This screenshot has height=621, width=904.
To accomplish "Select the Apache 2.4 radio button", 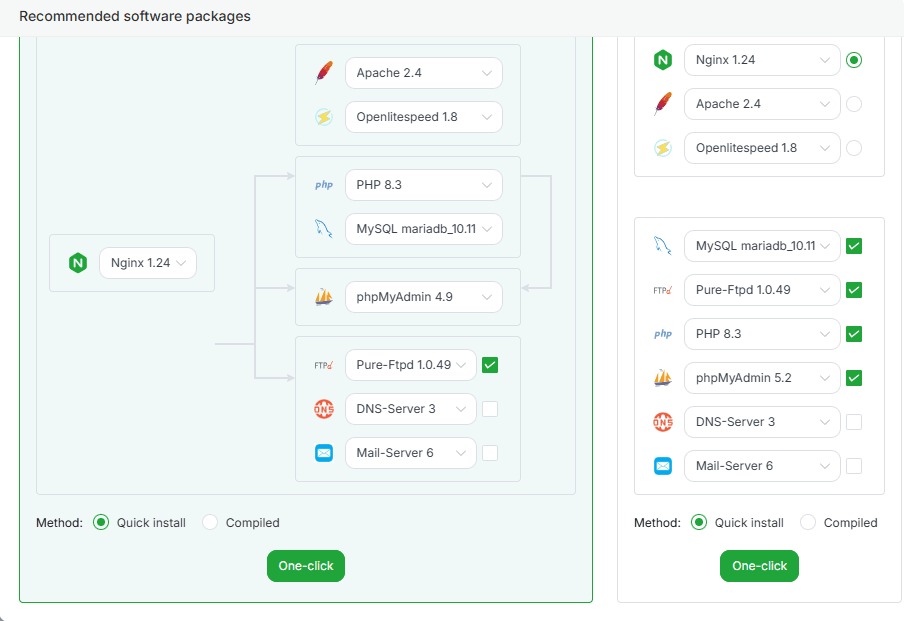I will [853, 104].
